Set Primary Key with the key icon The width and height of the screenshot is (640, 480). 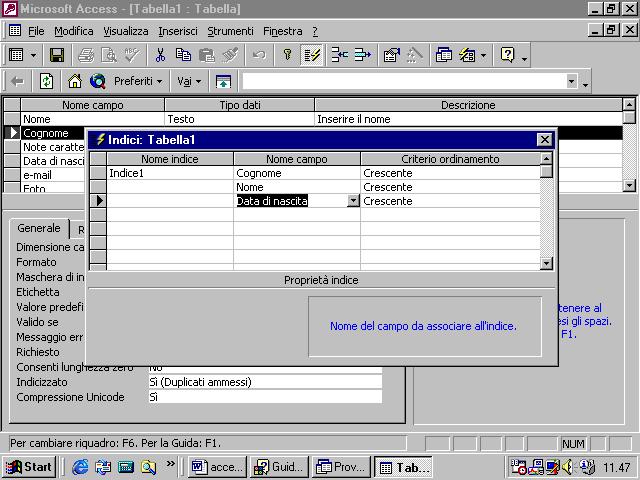(x=288, y=55)
